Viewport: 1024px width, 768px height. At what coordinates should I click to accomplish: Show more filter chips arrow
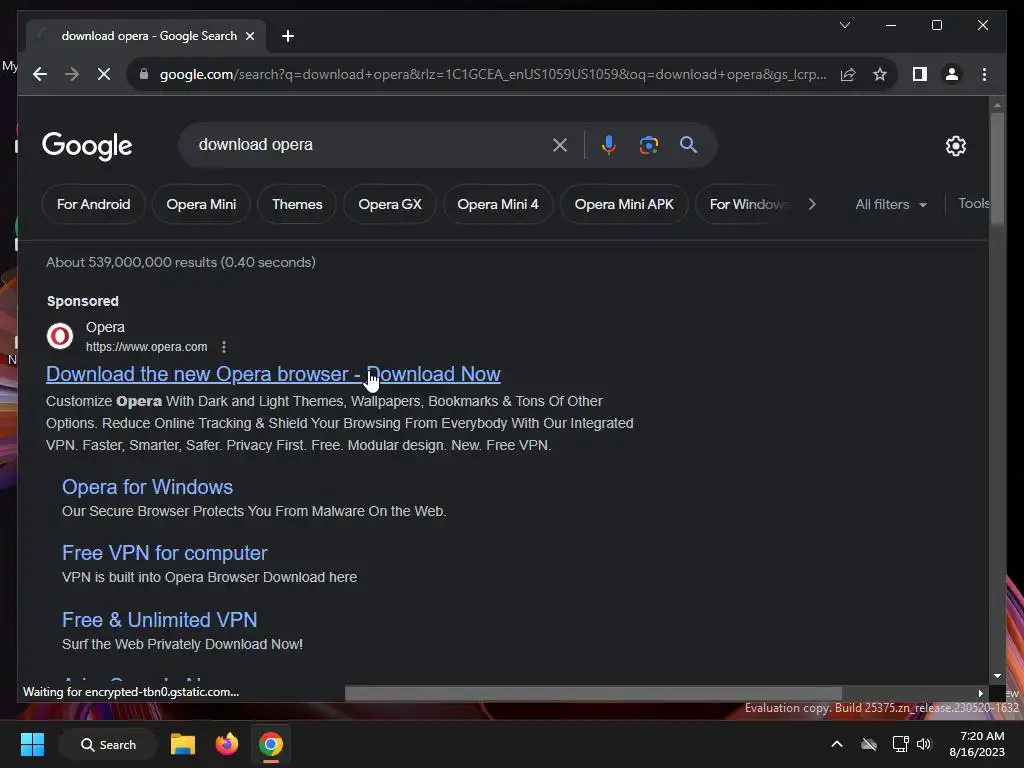(812, 204)
